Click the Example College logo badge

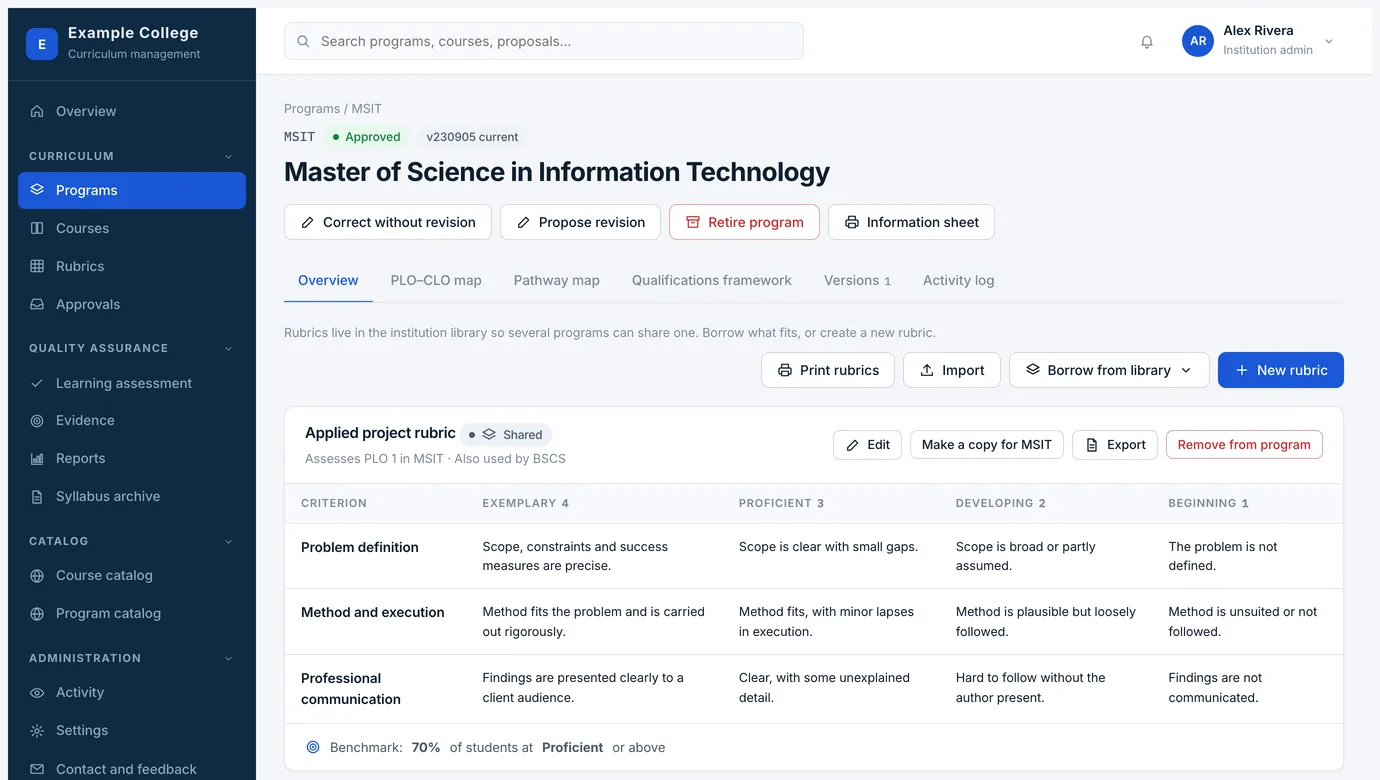click(42, 44)
